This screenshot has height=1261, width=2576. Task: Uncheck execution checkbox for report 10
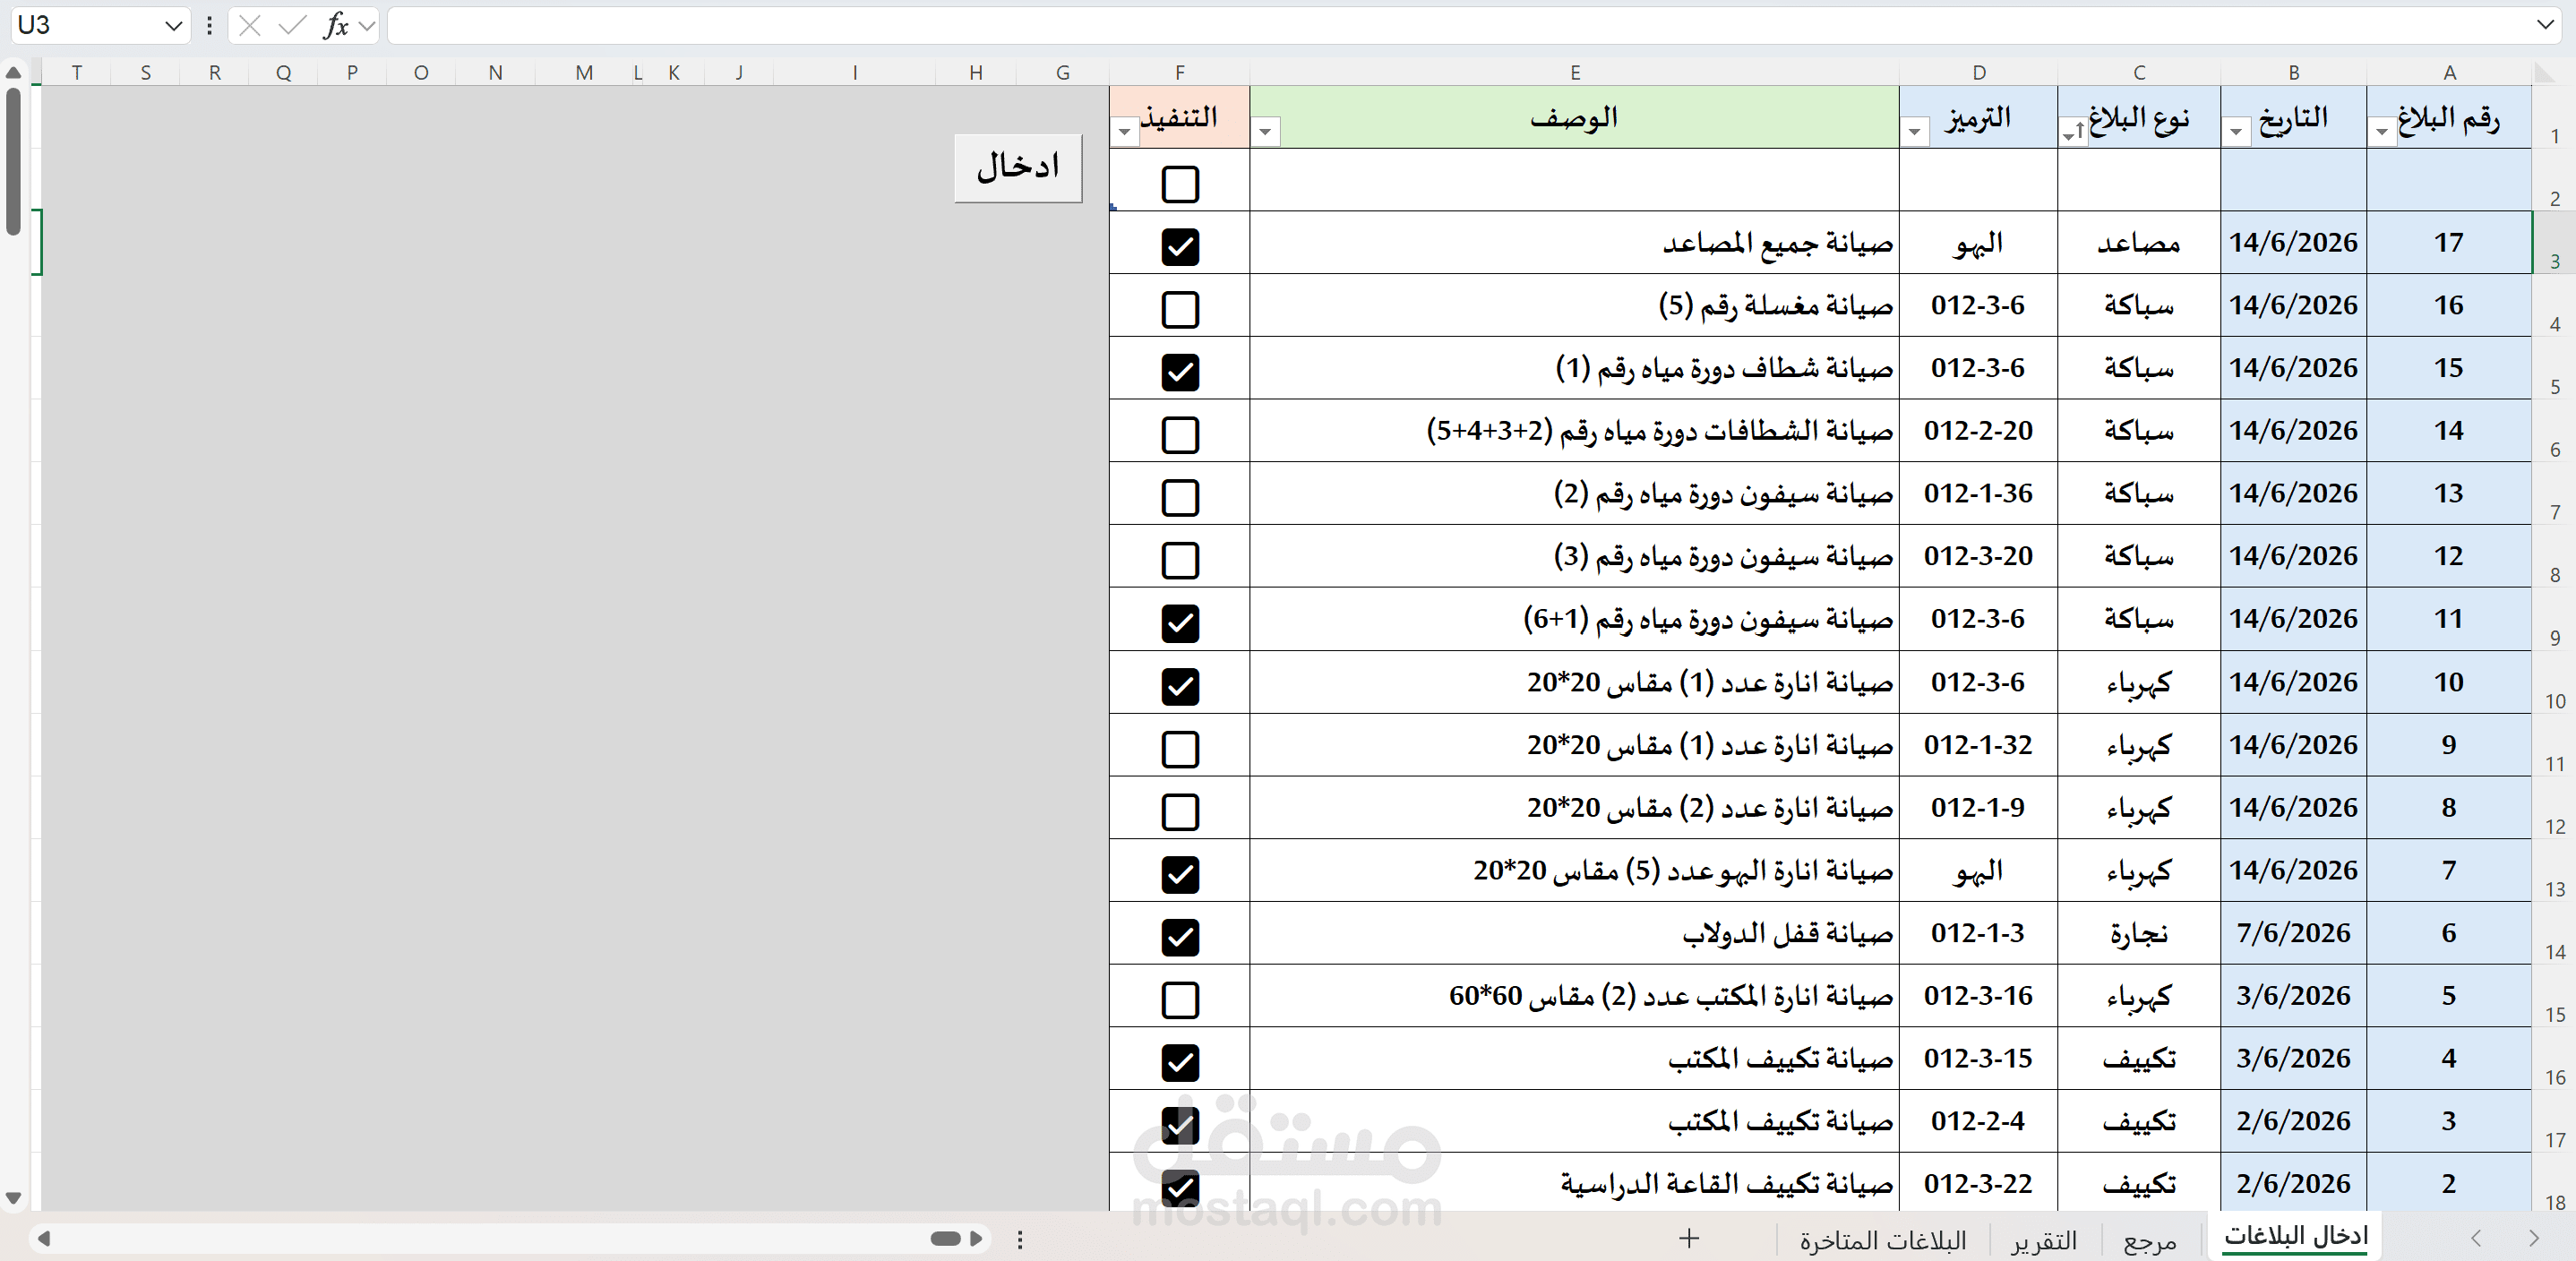pyautogui.click(x=1180, y=686)
